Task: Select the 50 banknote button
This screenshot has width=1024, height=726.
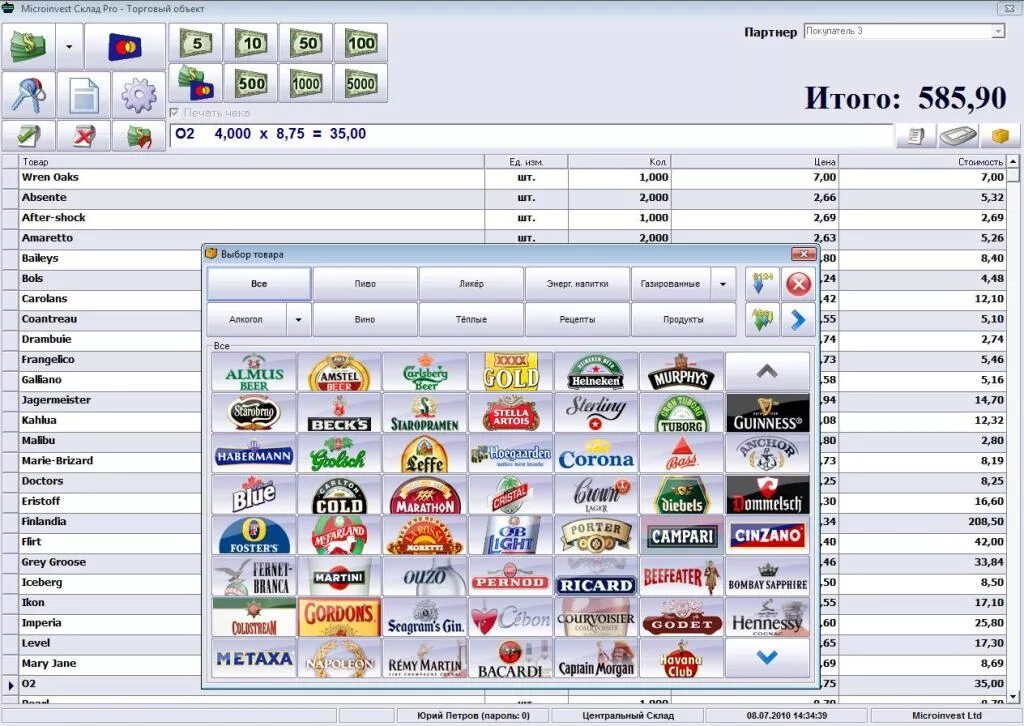Action: click(x=306, y=43)
